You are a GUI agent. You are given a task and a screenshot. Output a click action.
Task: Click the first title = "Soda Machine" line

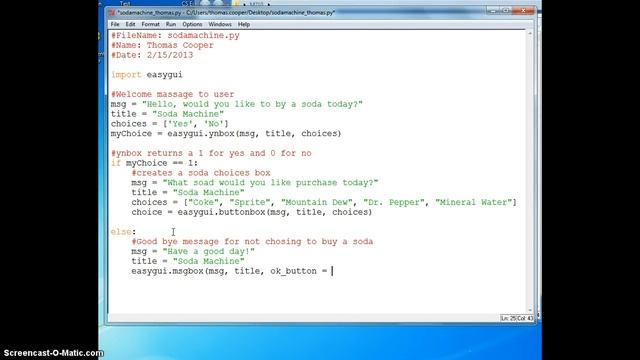coord(167,114)
